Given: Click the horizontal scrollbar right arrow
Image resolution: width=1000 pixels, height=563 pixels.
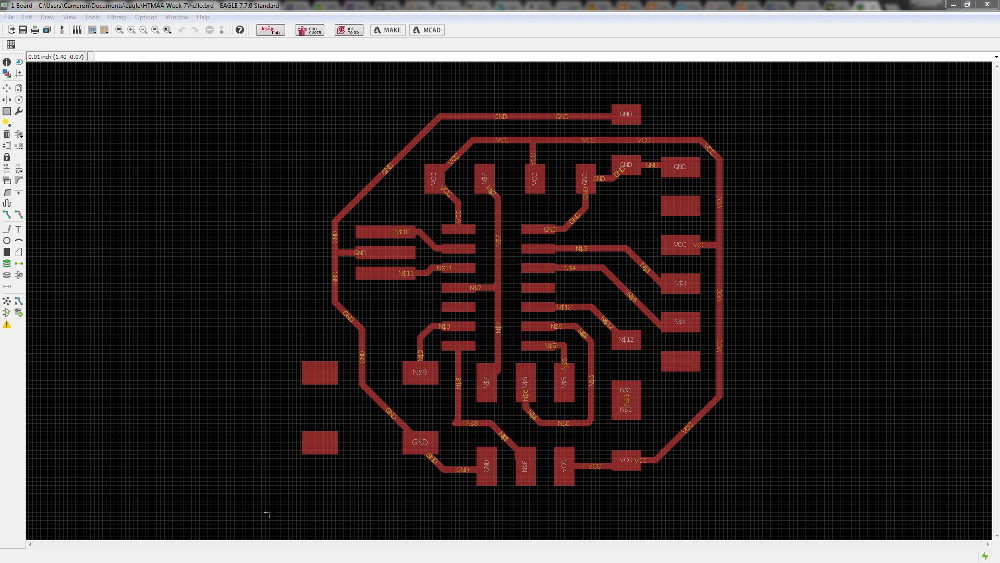Looking at the screenshot, I should [988, 545].
